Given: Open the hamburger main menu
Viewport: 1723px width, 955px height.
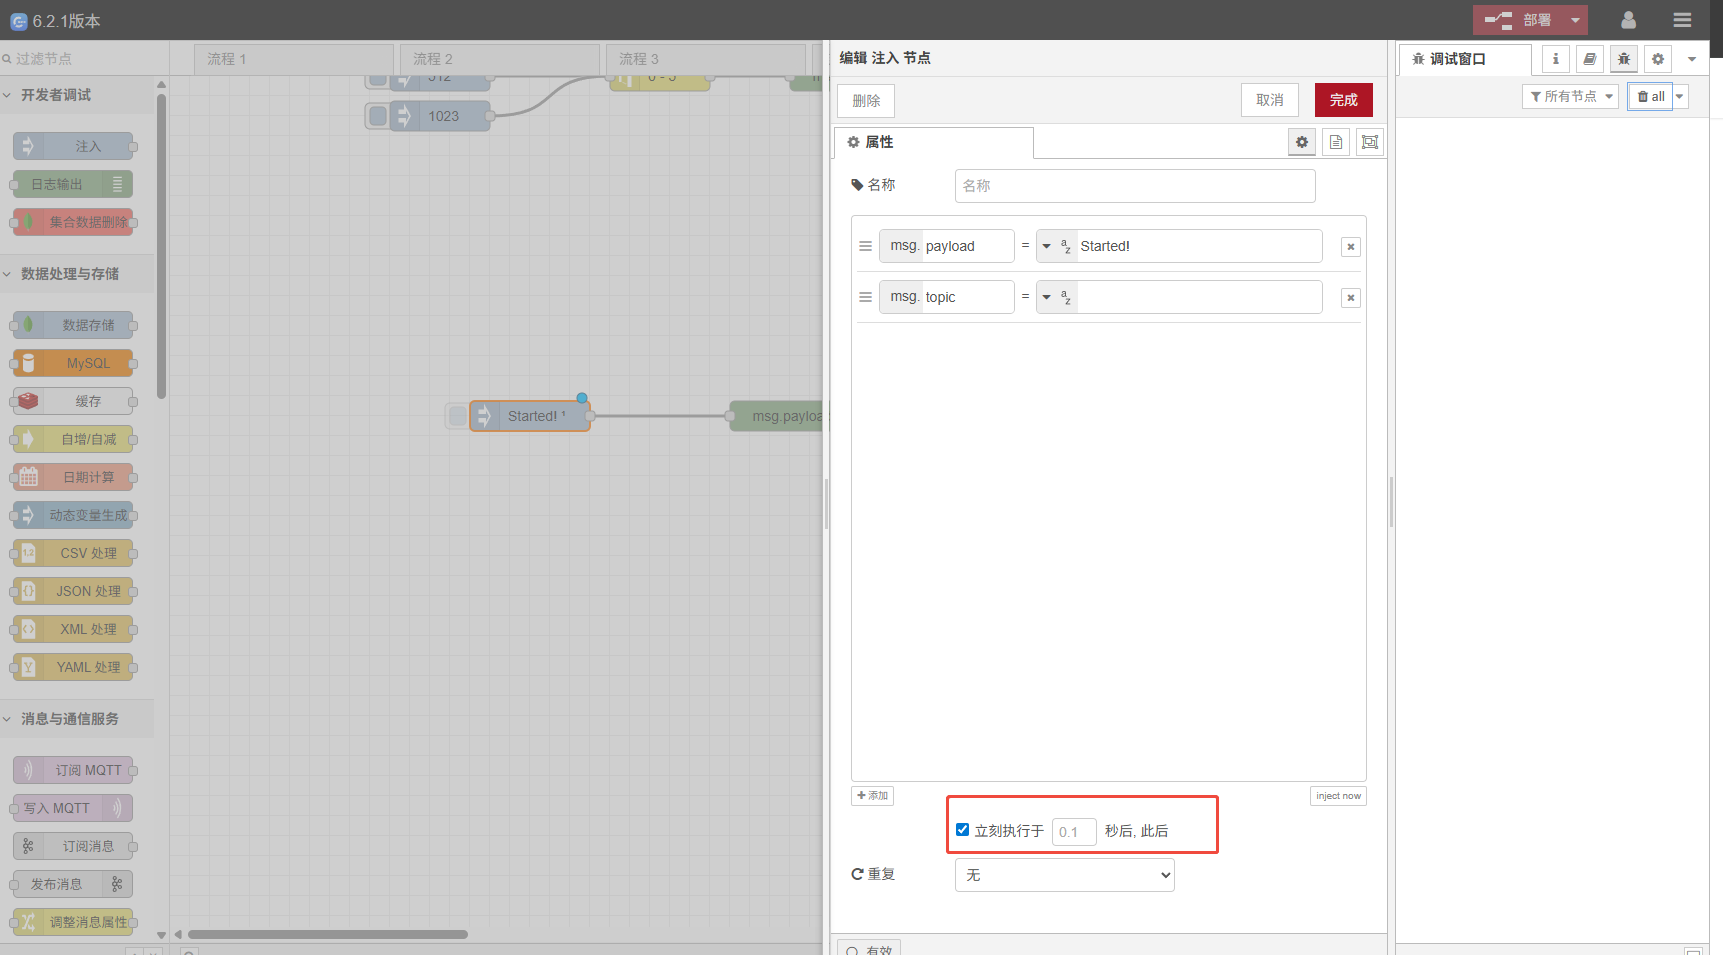Looking at the screenshot, I should pyautogui.click(x=1682, y=20).
